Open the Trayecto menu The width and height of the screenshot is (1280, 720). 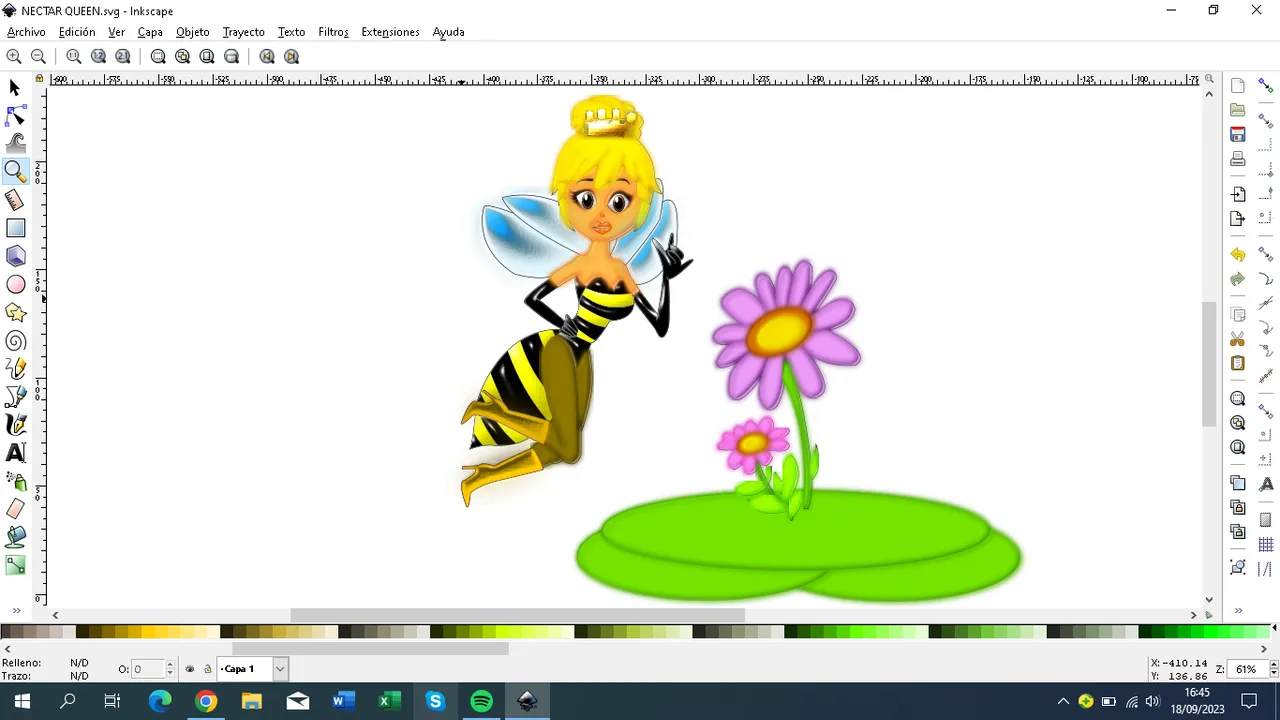(243, 32)
